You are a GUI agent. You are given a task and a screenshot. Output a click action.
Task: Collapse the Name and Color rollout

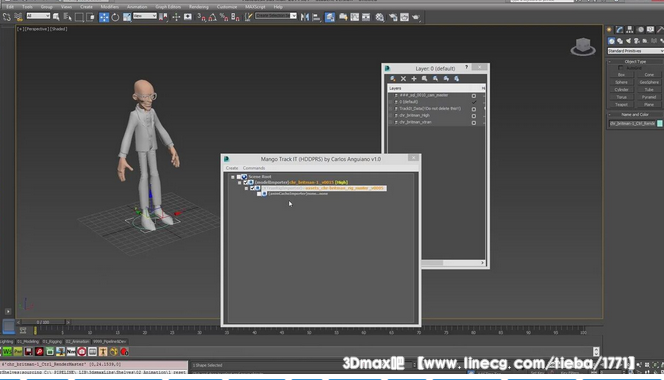[635, 114]
